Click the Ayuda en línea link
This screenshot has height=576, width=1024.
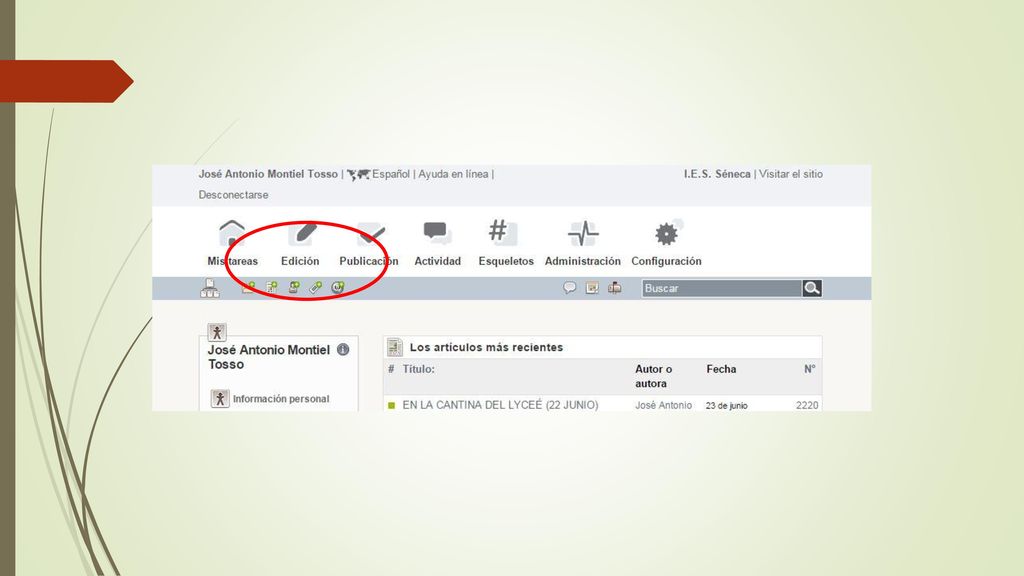pos(453,174)
